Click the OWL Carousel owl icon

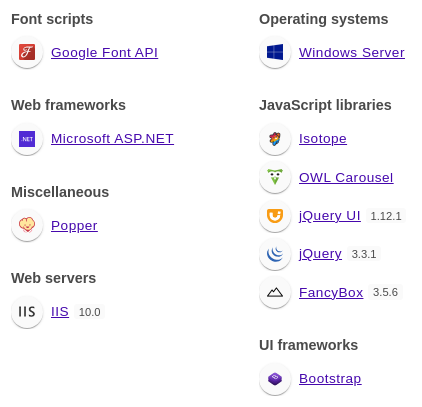(x=275, y=177)
